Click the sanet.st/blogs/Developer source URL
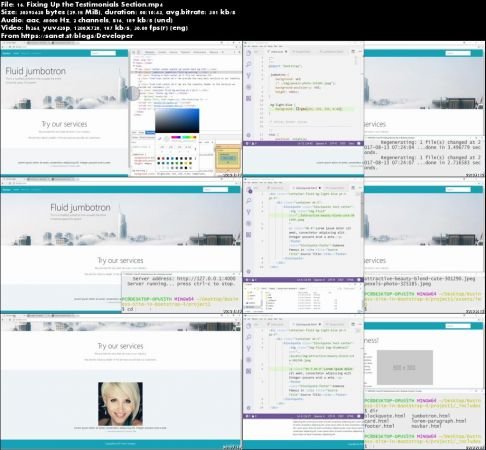Image resolution: width=486 pixels, height=450 pixels. pyautogui.click(x=77, y=36)
